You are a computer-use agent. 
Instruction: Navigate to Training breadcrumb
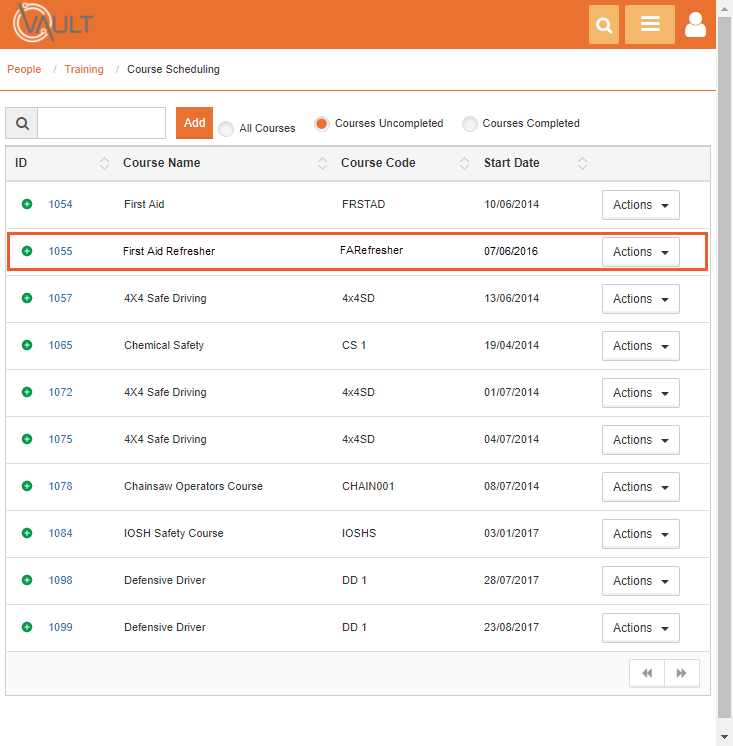coord(84,70)
